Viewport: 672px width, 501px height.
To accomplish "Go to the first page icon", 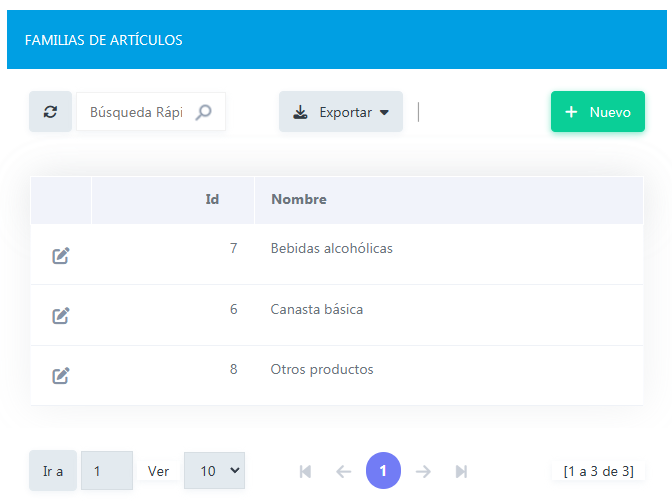I will pos(305,471).
